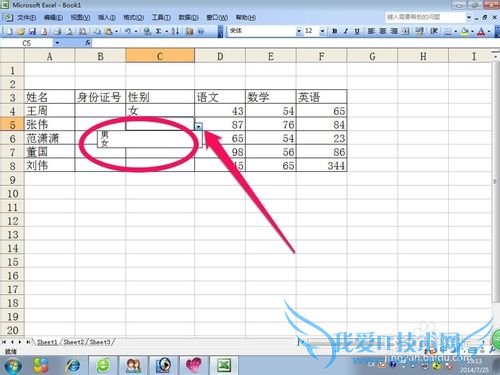Click the 英语 header cell
The image size is (500, 375).
pos(321,97)
